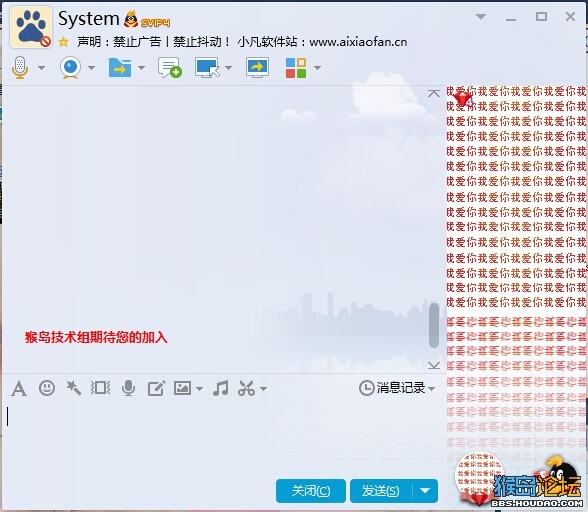Click the chat history scrollbar thumb
Viewport: 588px width, 512px height.
tap(434, 325)
